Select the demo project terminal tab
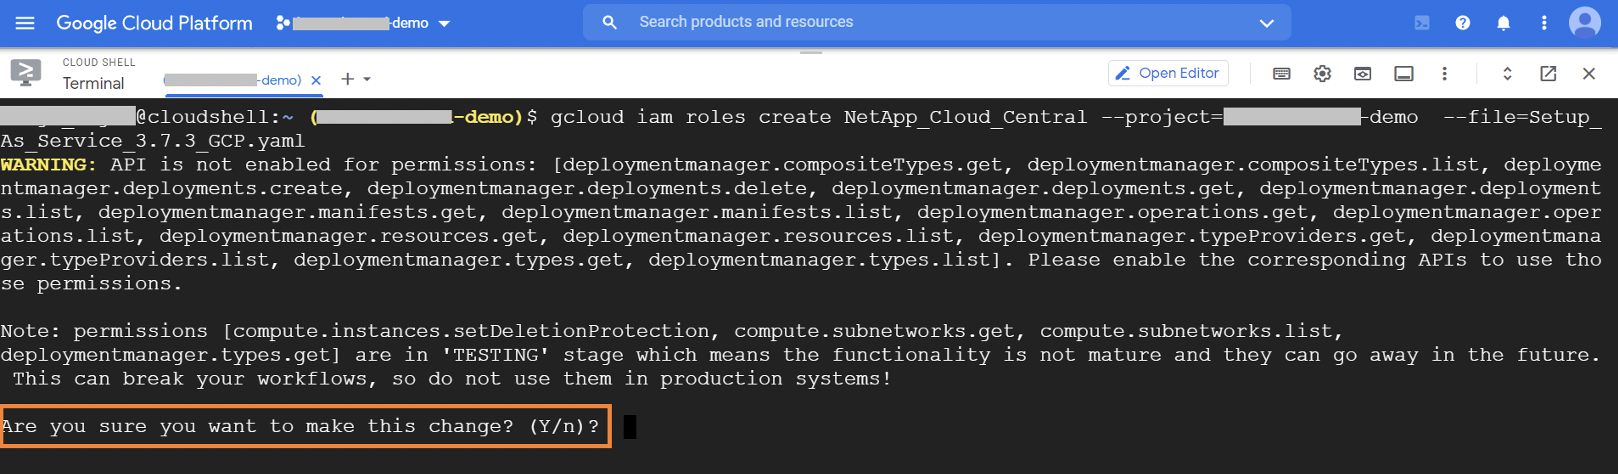This screenshot has height=474, width=1618. tap(232, 80)
